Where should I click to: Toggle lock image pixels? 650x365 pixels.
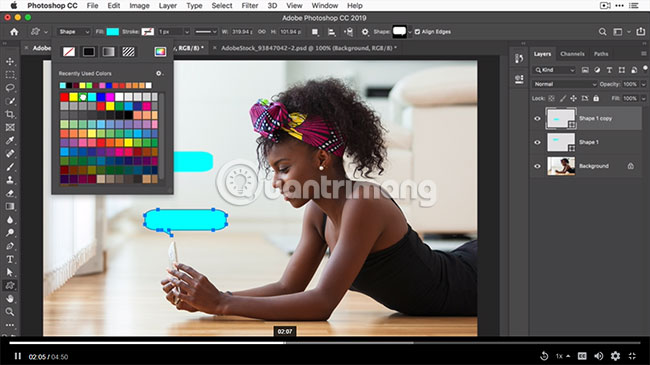point(563,98)
